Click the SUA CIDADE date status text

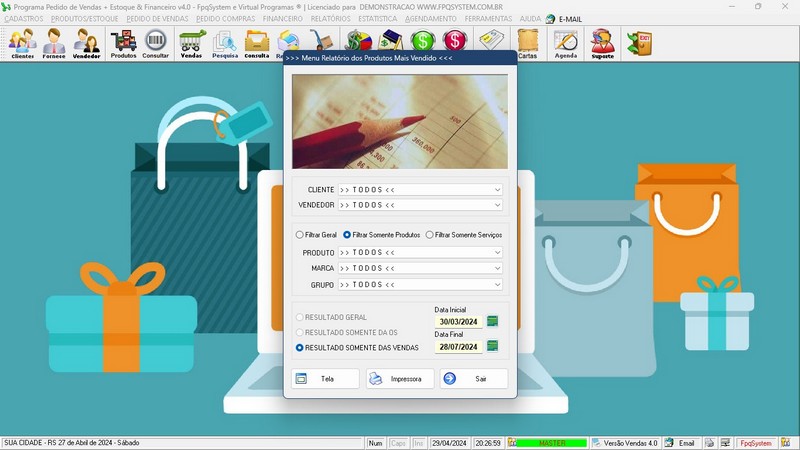(x=71, y=442)
